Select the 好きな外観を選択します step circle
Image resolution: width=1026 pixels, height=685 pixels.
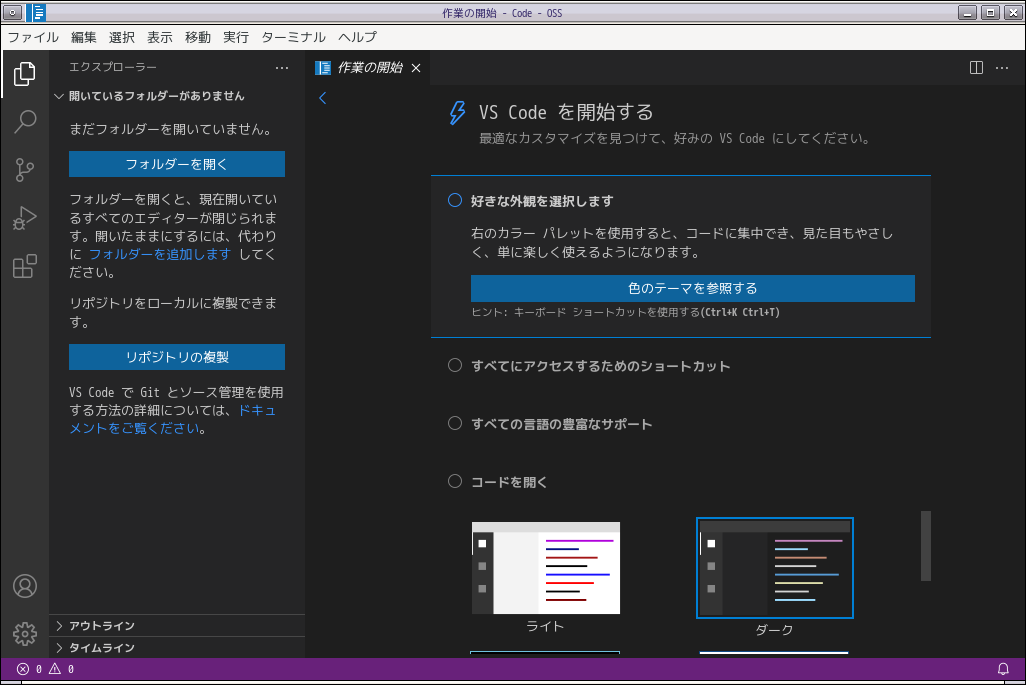[x=455, y=200]
